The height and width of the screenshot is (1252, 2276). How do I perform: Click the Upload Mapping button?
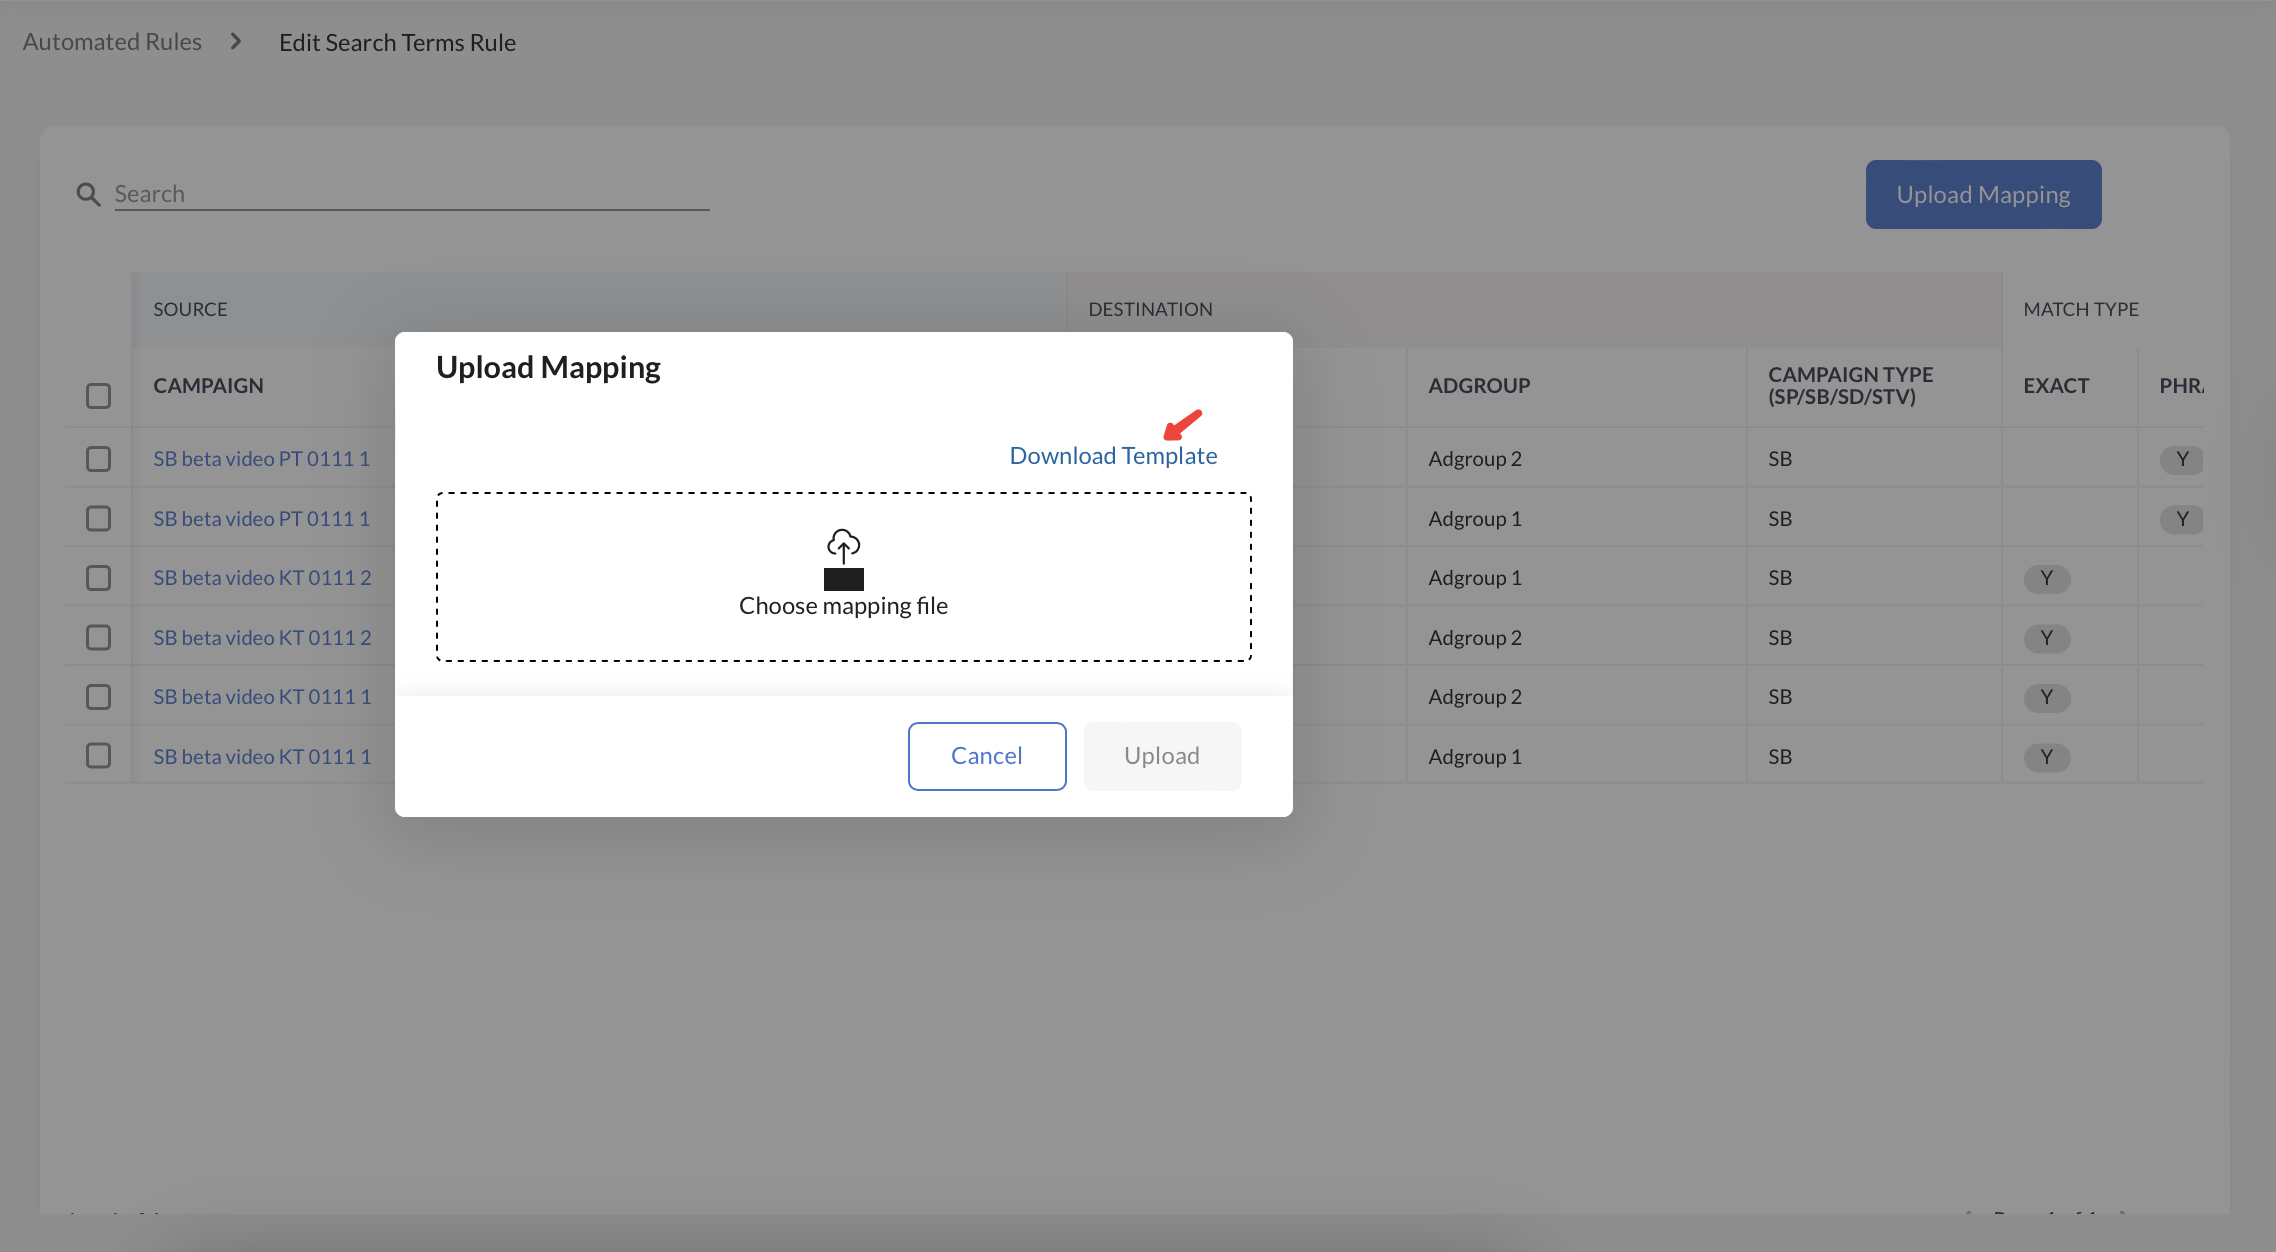(1983, 194)
